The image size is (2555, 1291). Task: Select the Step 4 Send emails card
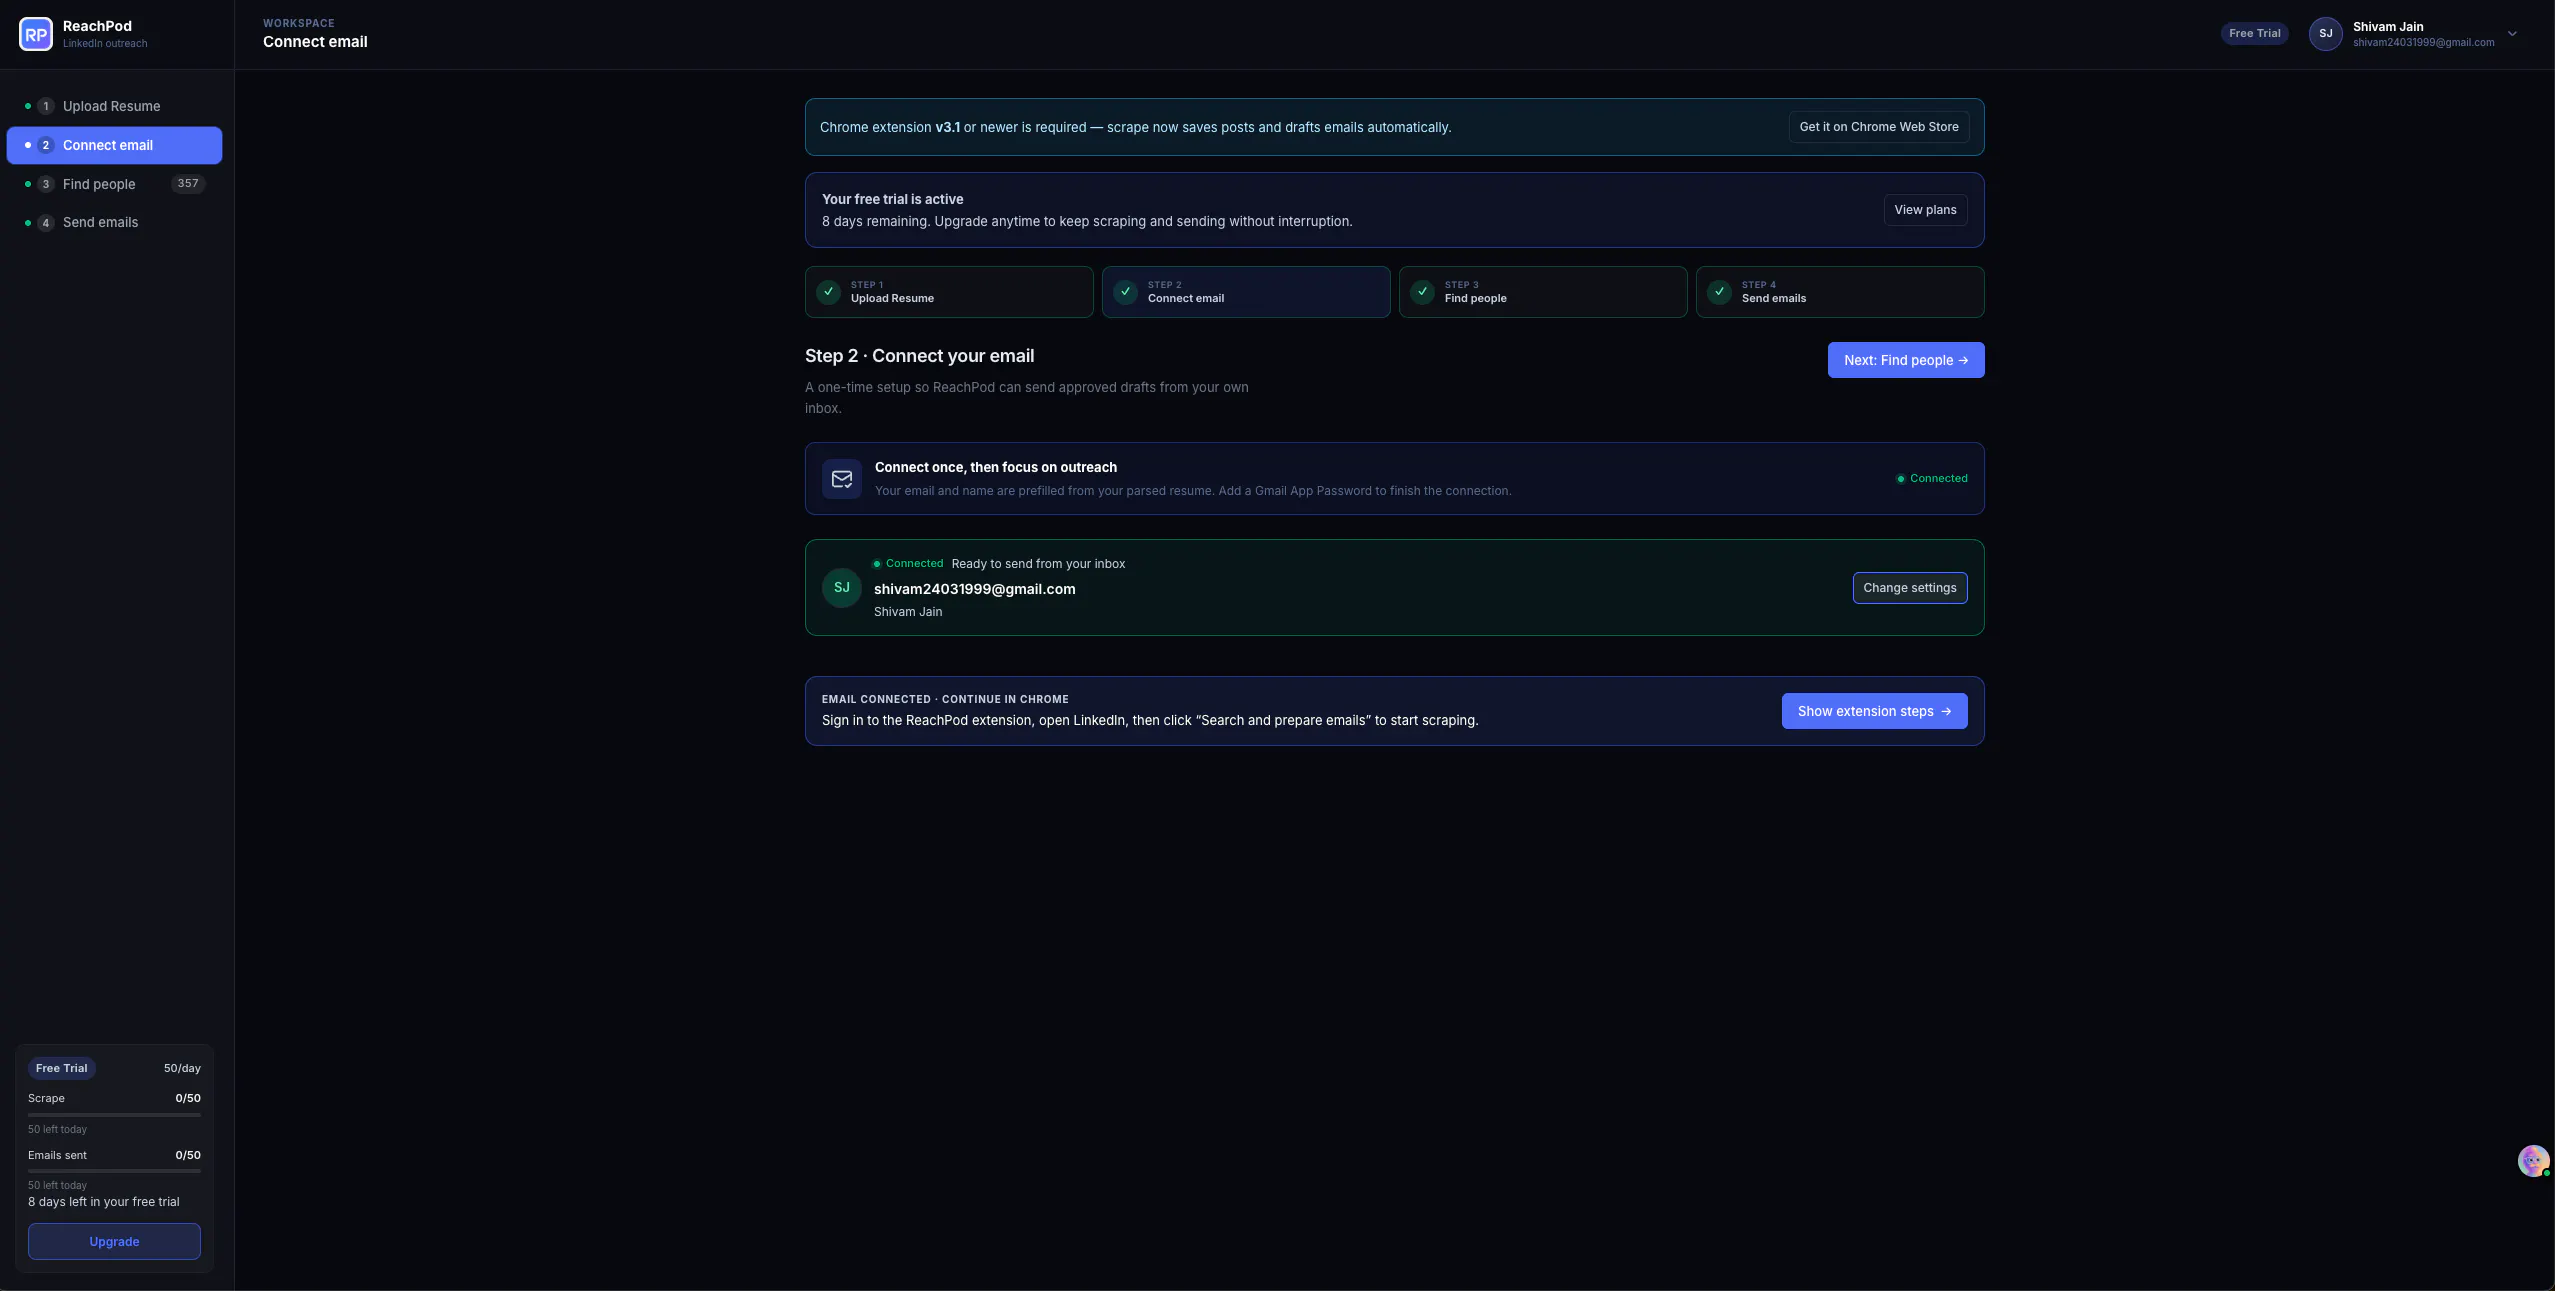1840,292
